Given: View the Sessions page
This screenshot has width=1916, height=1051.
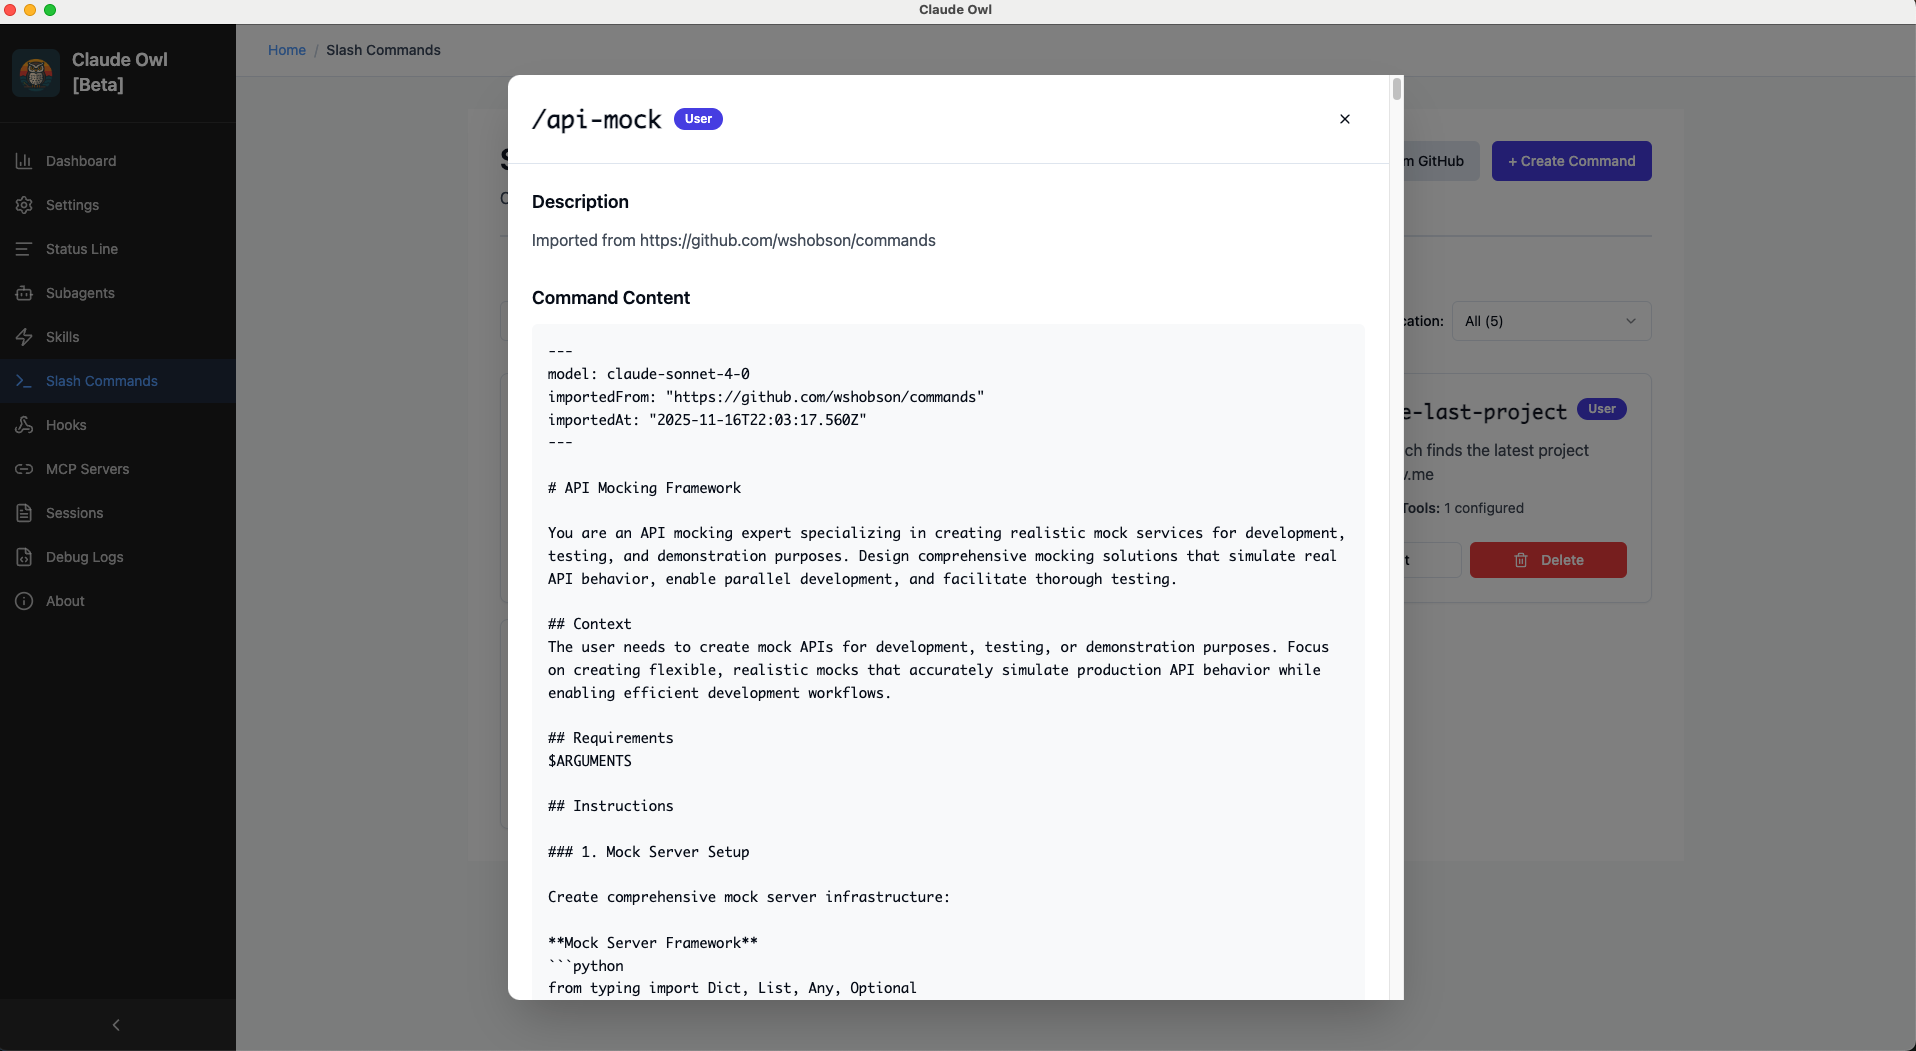Looking at the screenshot, I should [x=118, y=513].
